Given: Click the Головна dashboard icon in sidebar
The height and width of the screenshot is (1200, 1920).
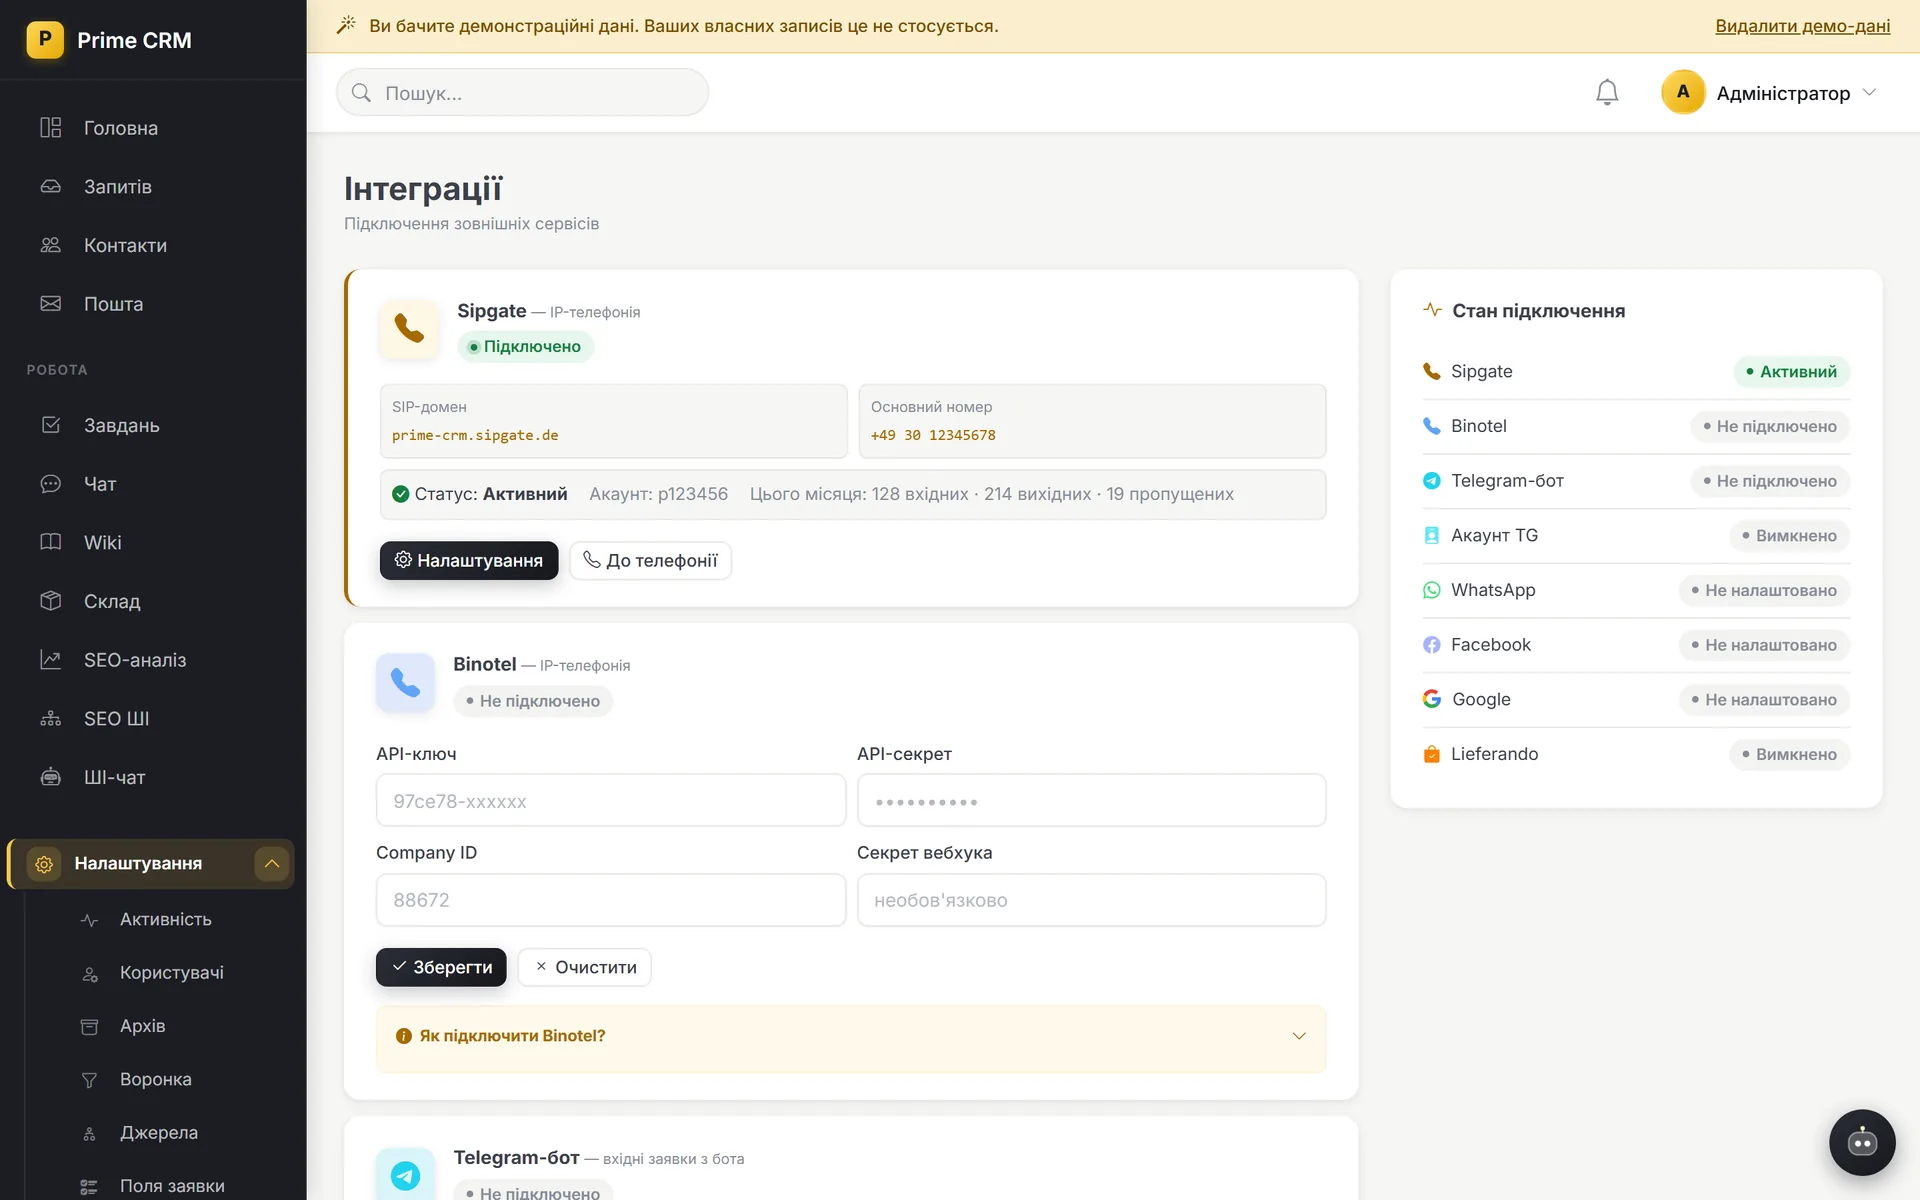Looking at the screenshot, I should 51,127.
